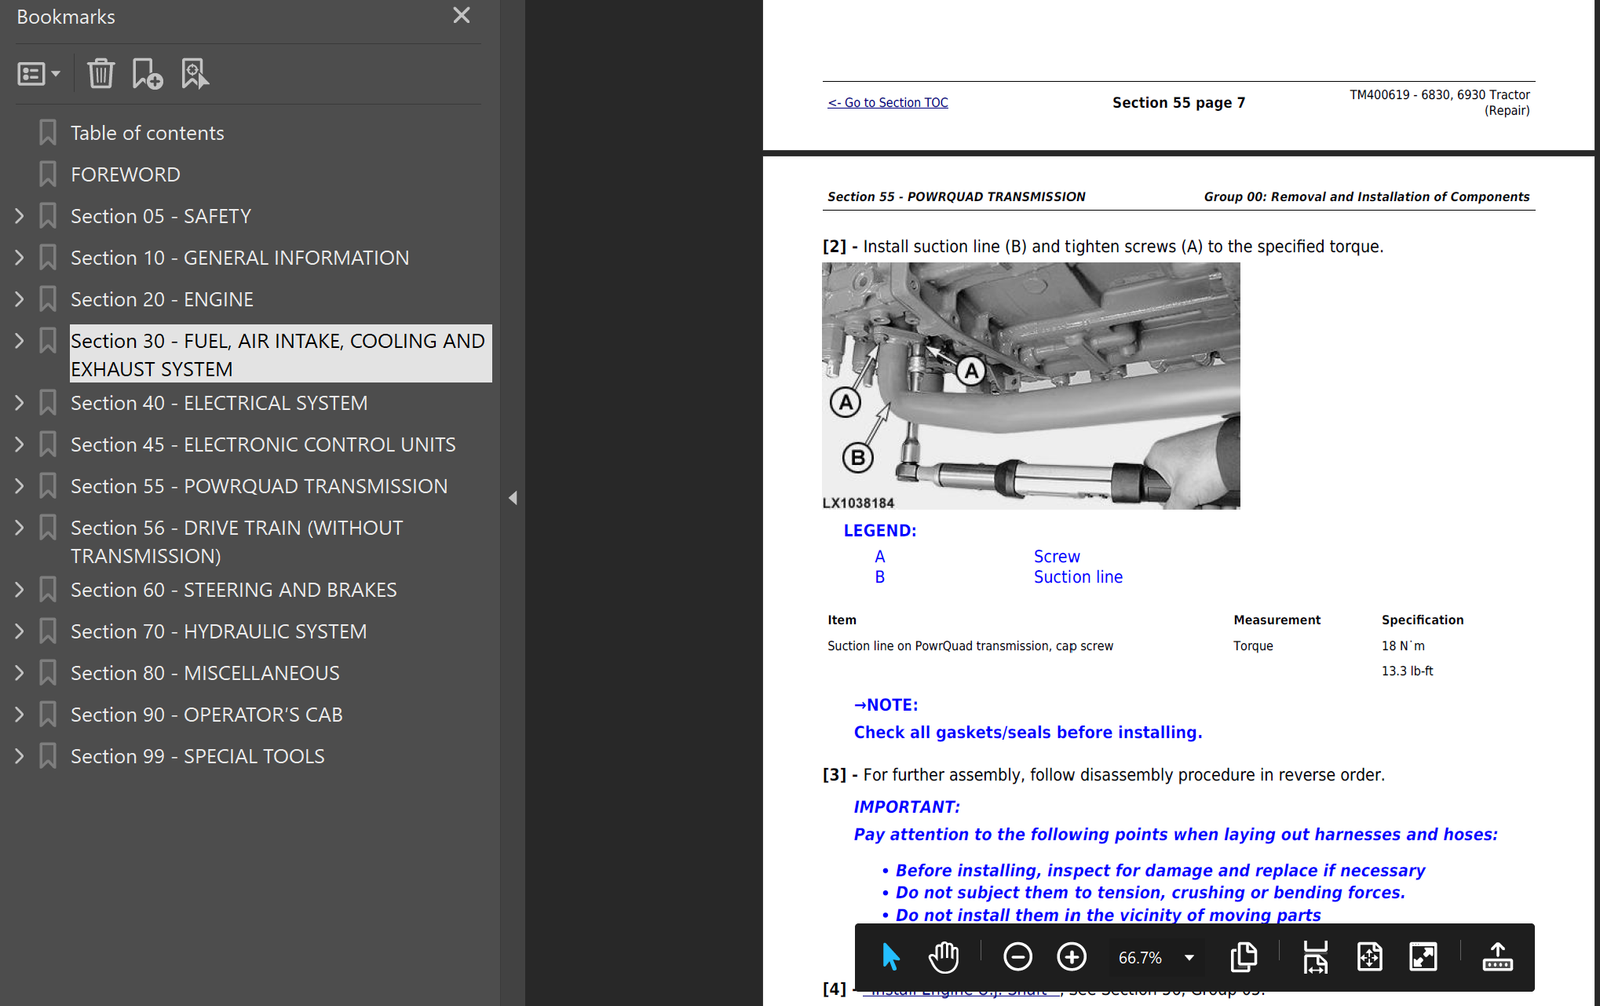The height and width of the screenshot is (1006, 1600).
Task: Select Section 70 - HYDRAULIC SYSTEM
Action: (219, 632)
